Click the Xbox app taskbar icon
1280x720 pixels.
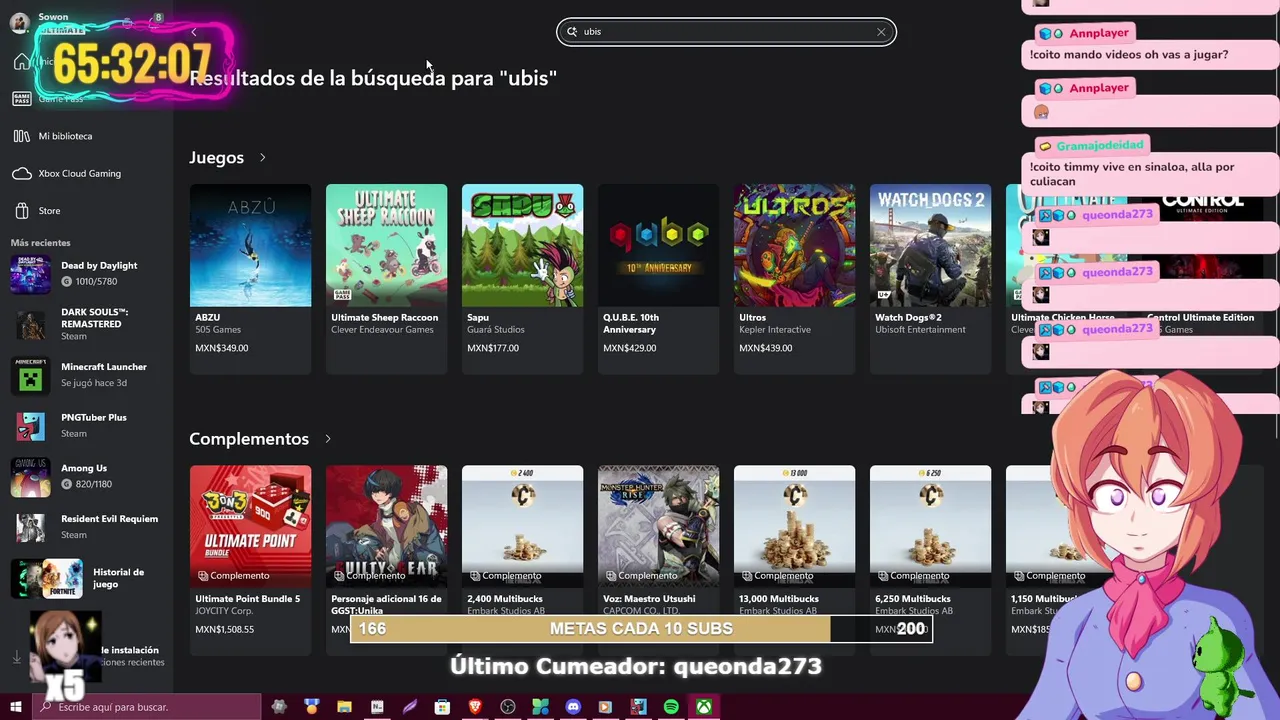[x=704, y=707]
